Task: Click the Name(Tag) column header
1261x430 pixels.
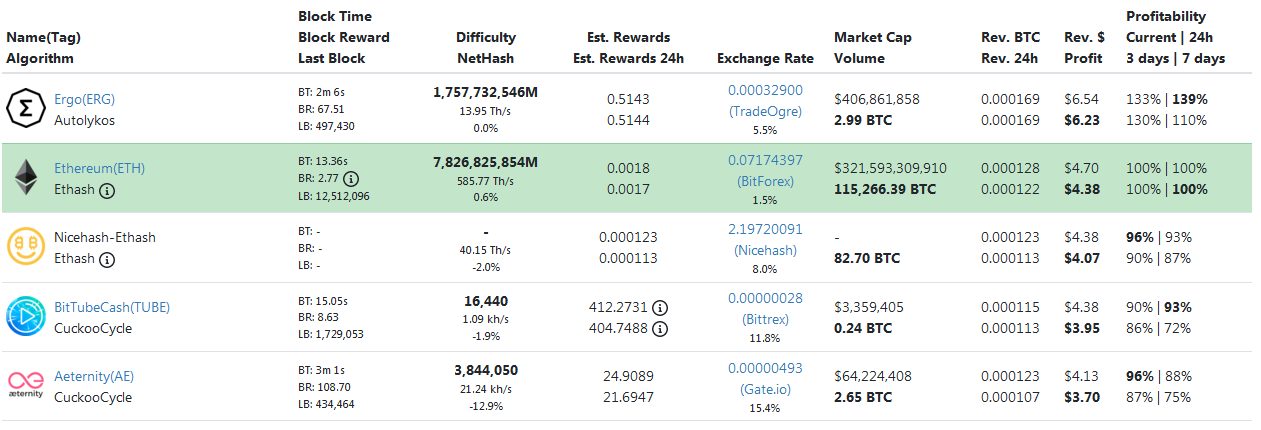Action: point(43,37)
